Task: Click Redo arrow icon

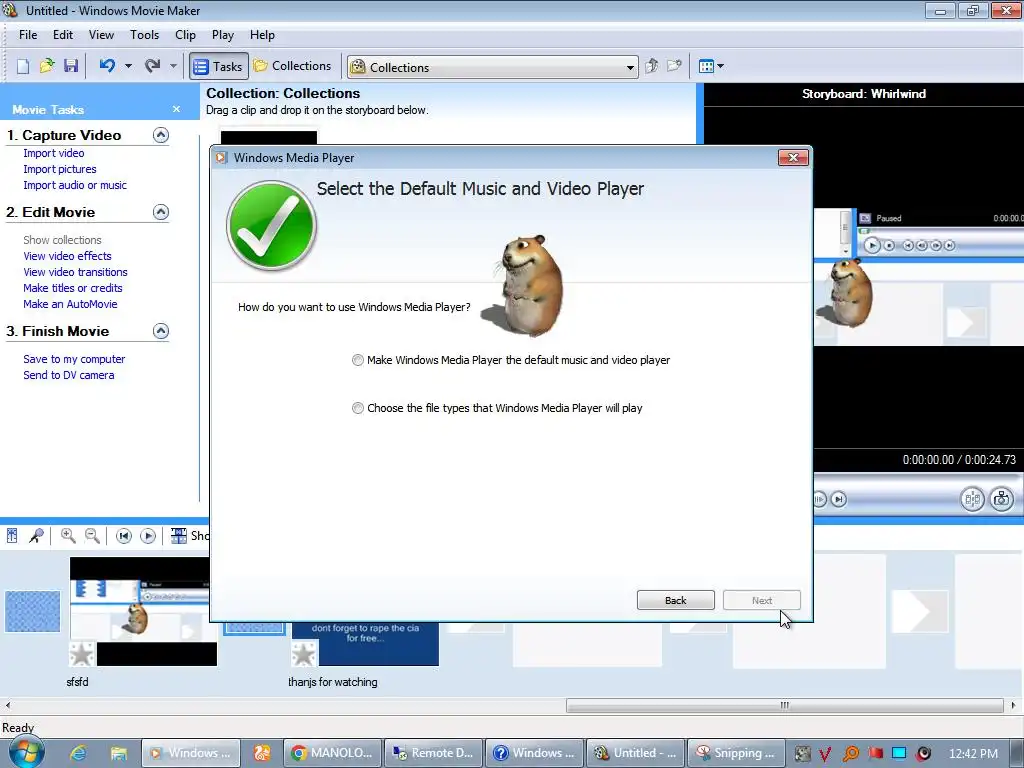Action: [x=152, y=66]
